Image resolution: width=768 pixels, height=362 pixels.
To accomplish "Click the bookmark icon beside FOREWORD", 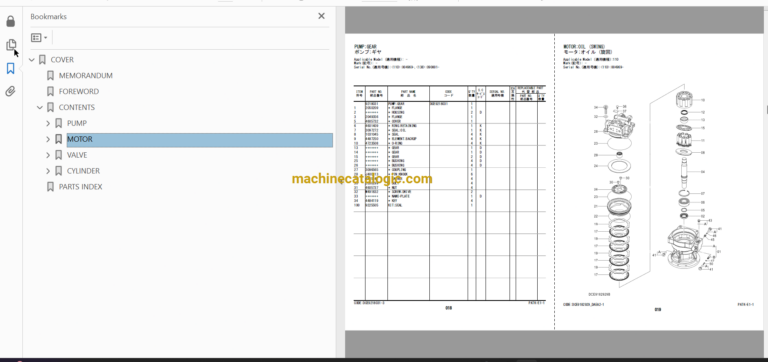I will coord(50,92).
